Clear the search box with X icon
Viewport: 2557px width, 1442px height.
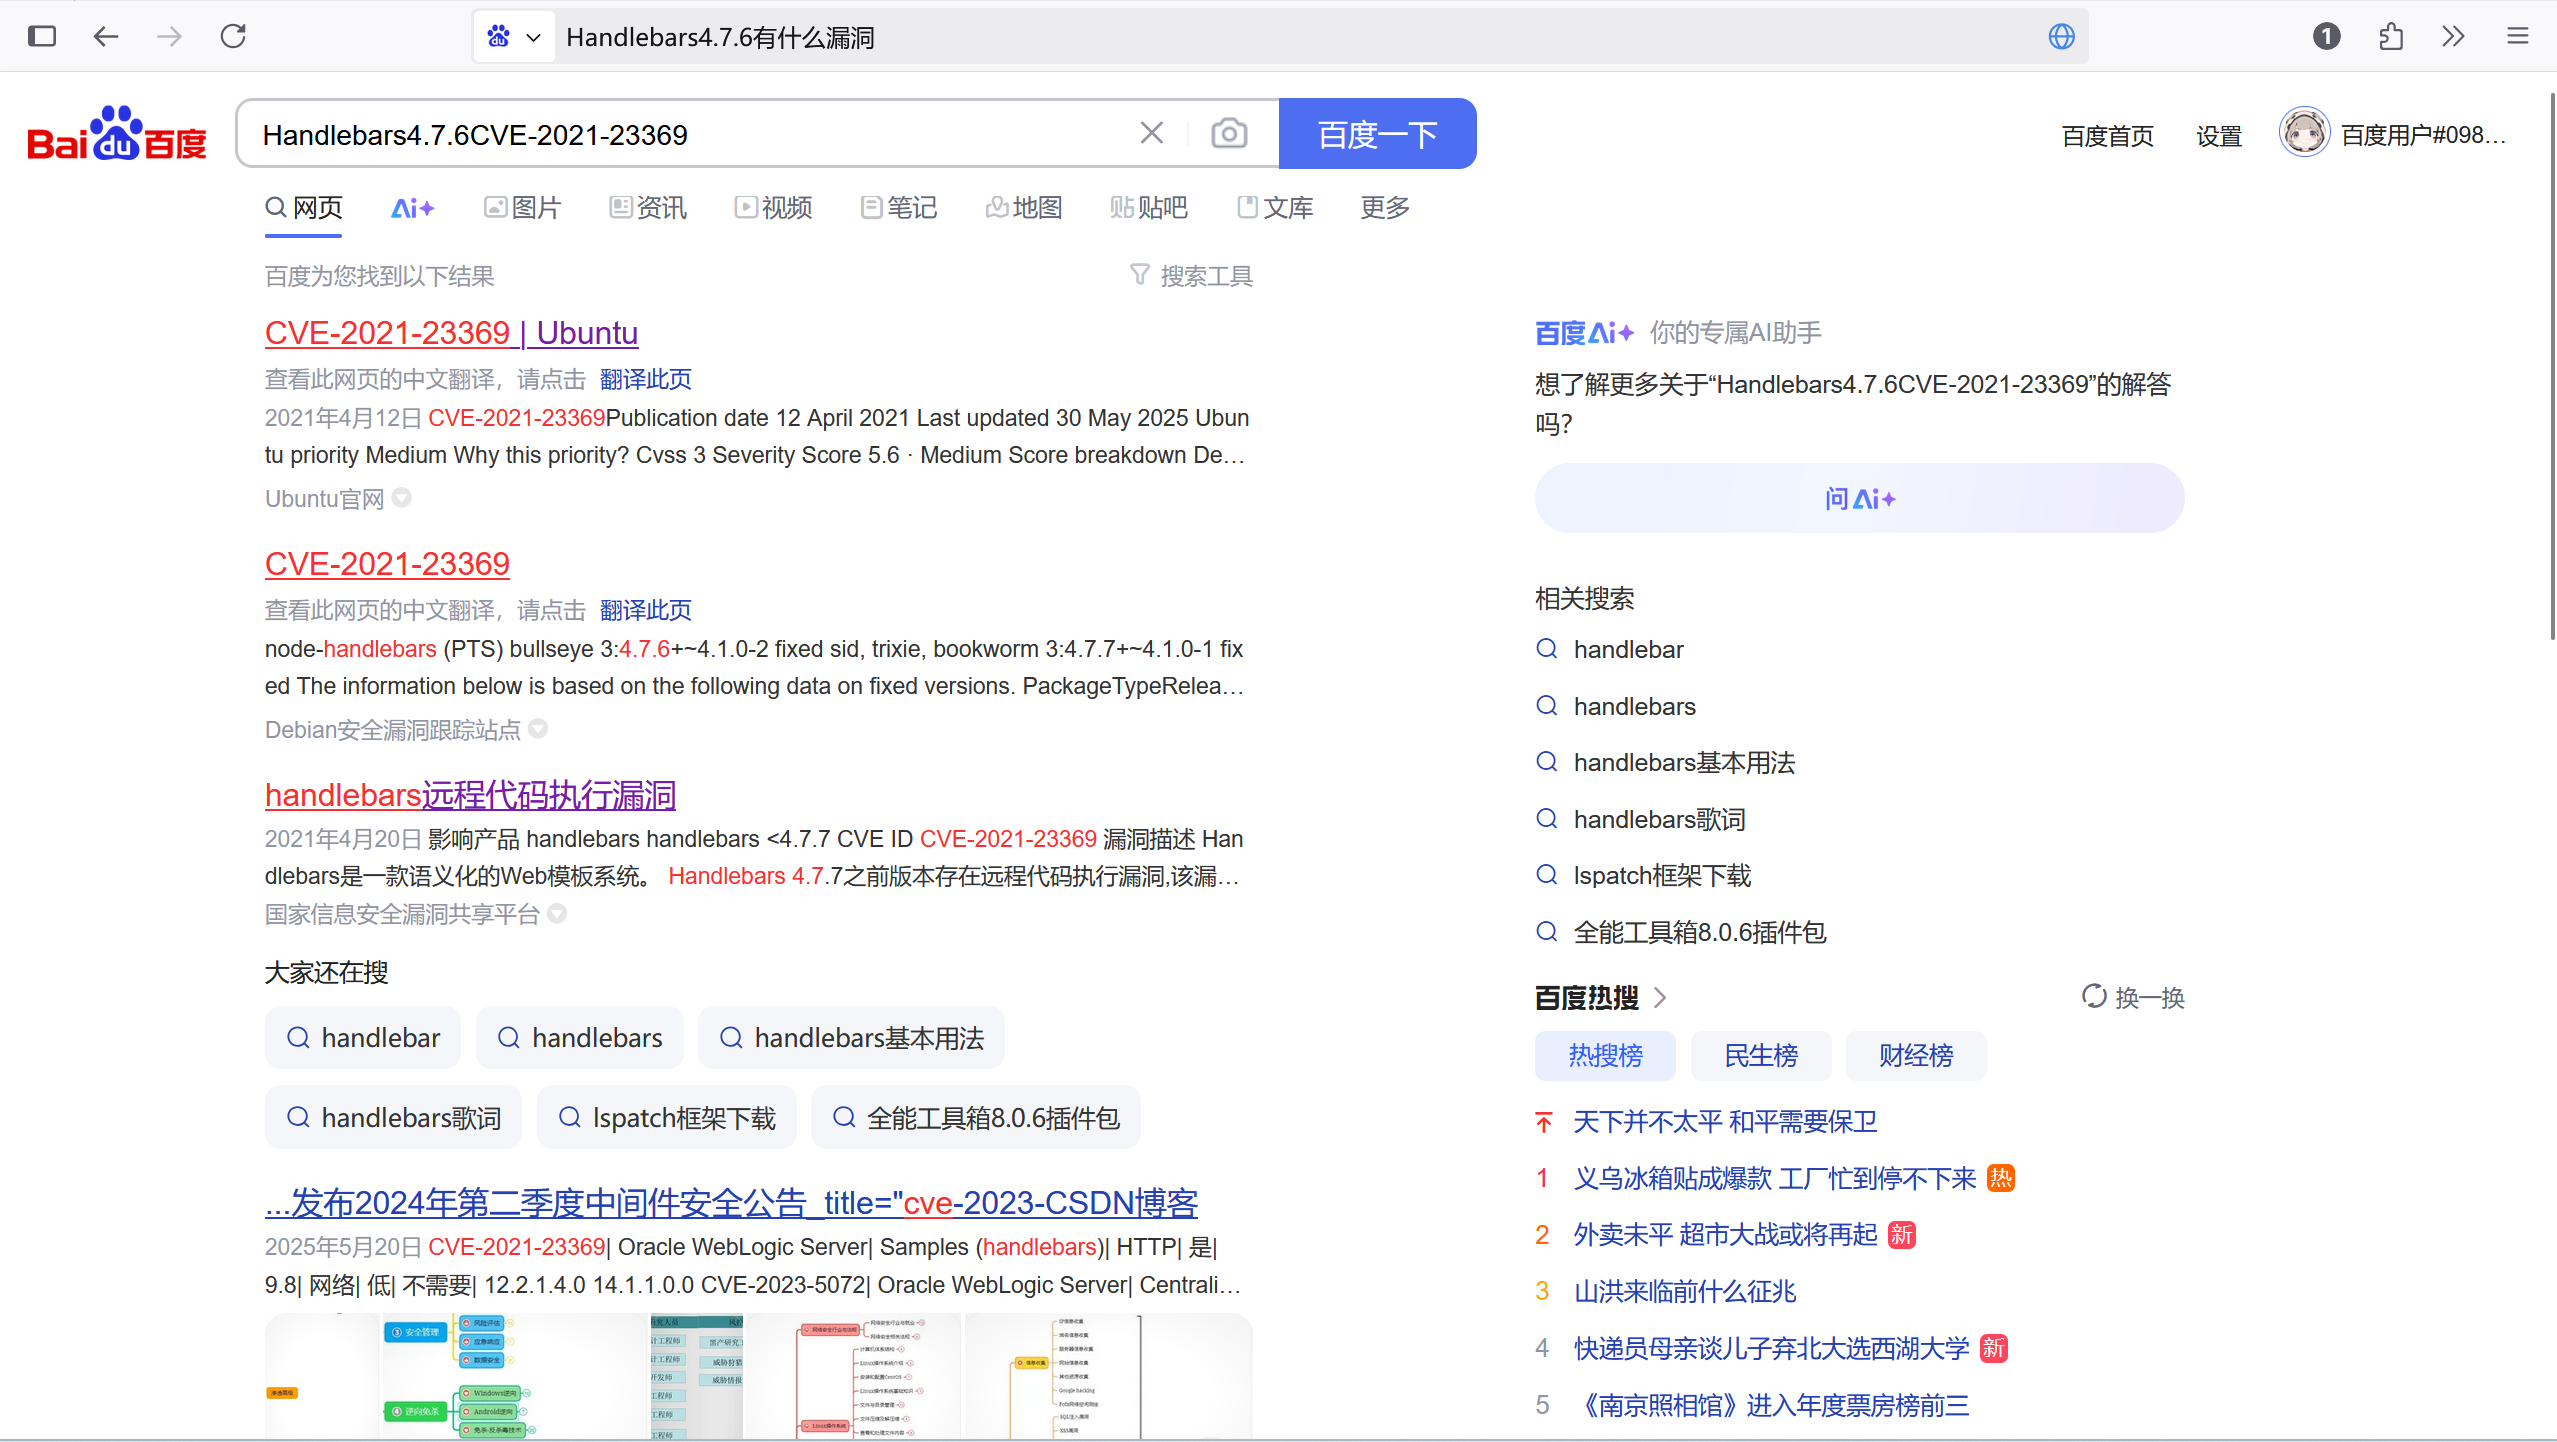1152,133
